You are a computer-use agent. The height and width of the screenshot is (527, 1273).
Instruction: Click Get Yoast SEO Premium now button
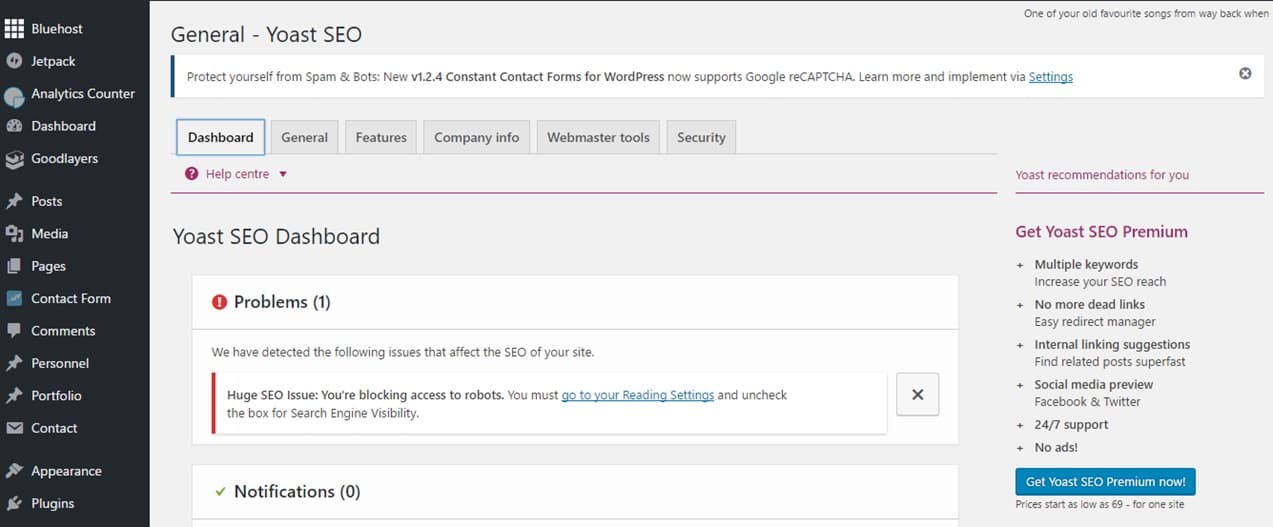coord(1105,481)
